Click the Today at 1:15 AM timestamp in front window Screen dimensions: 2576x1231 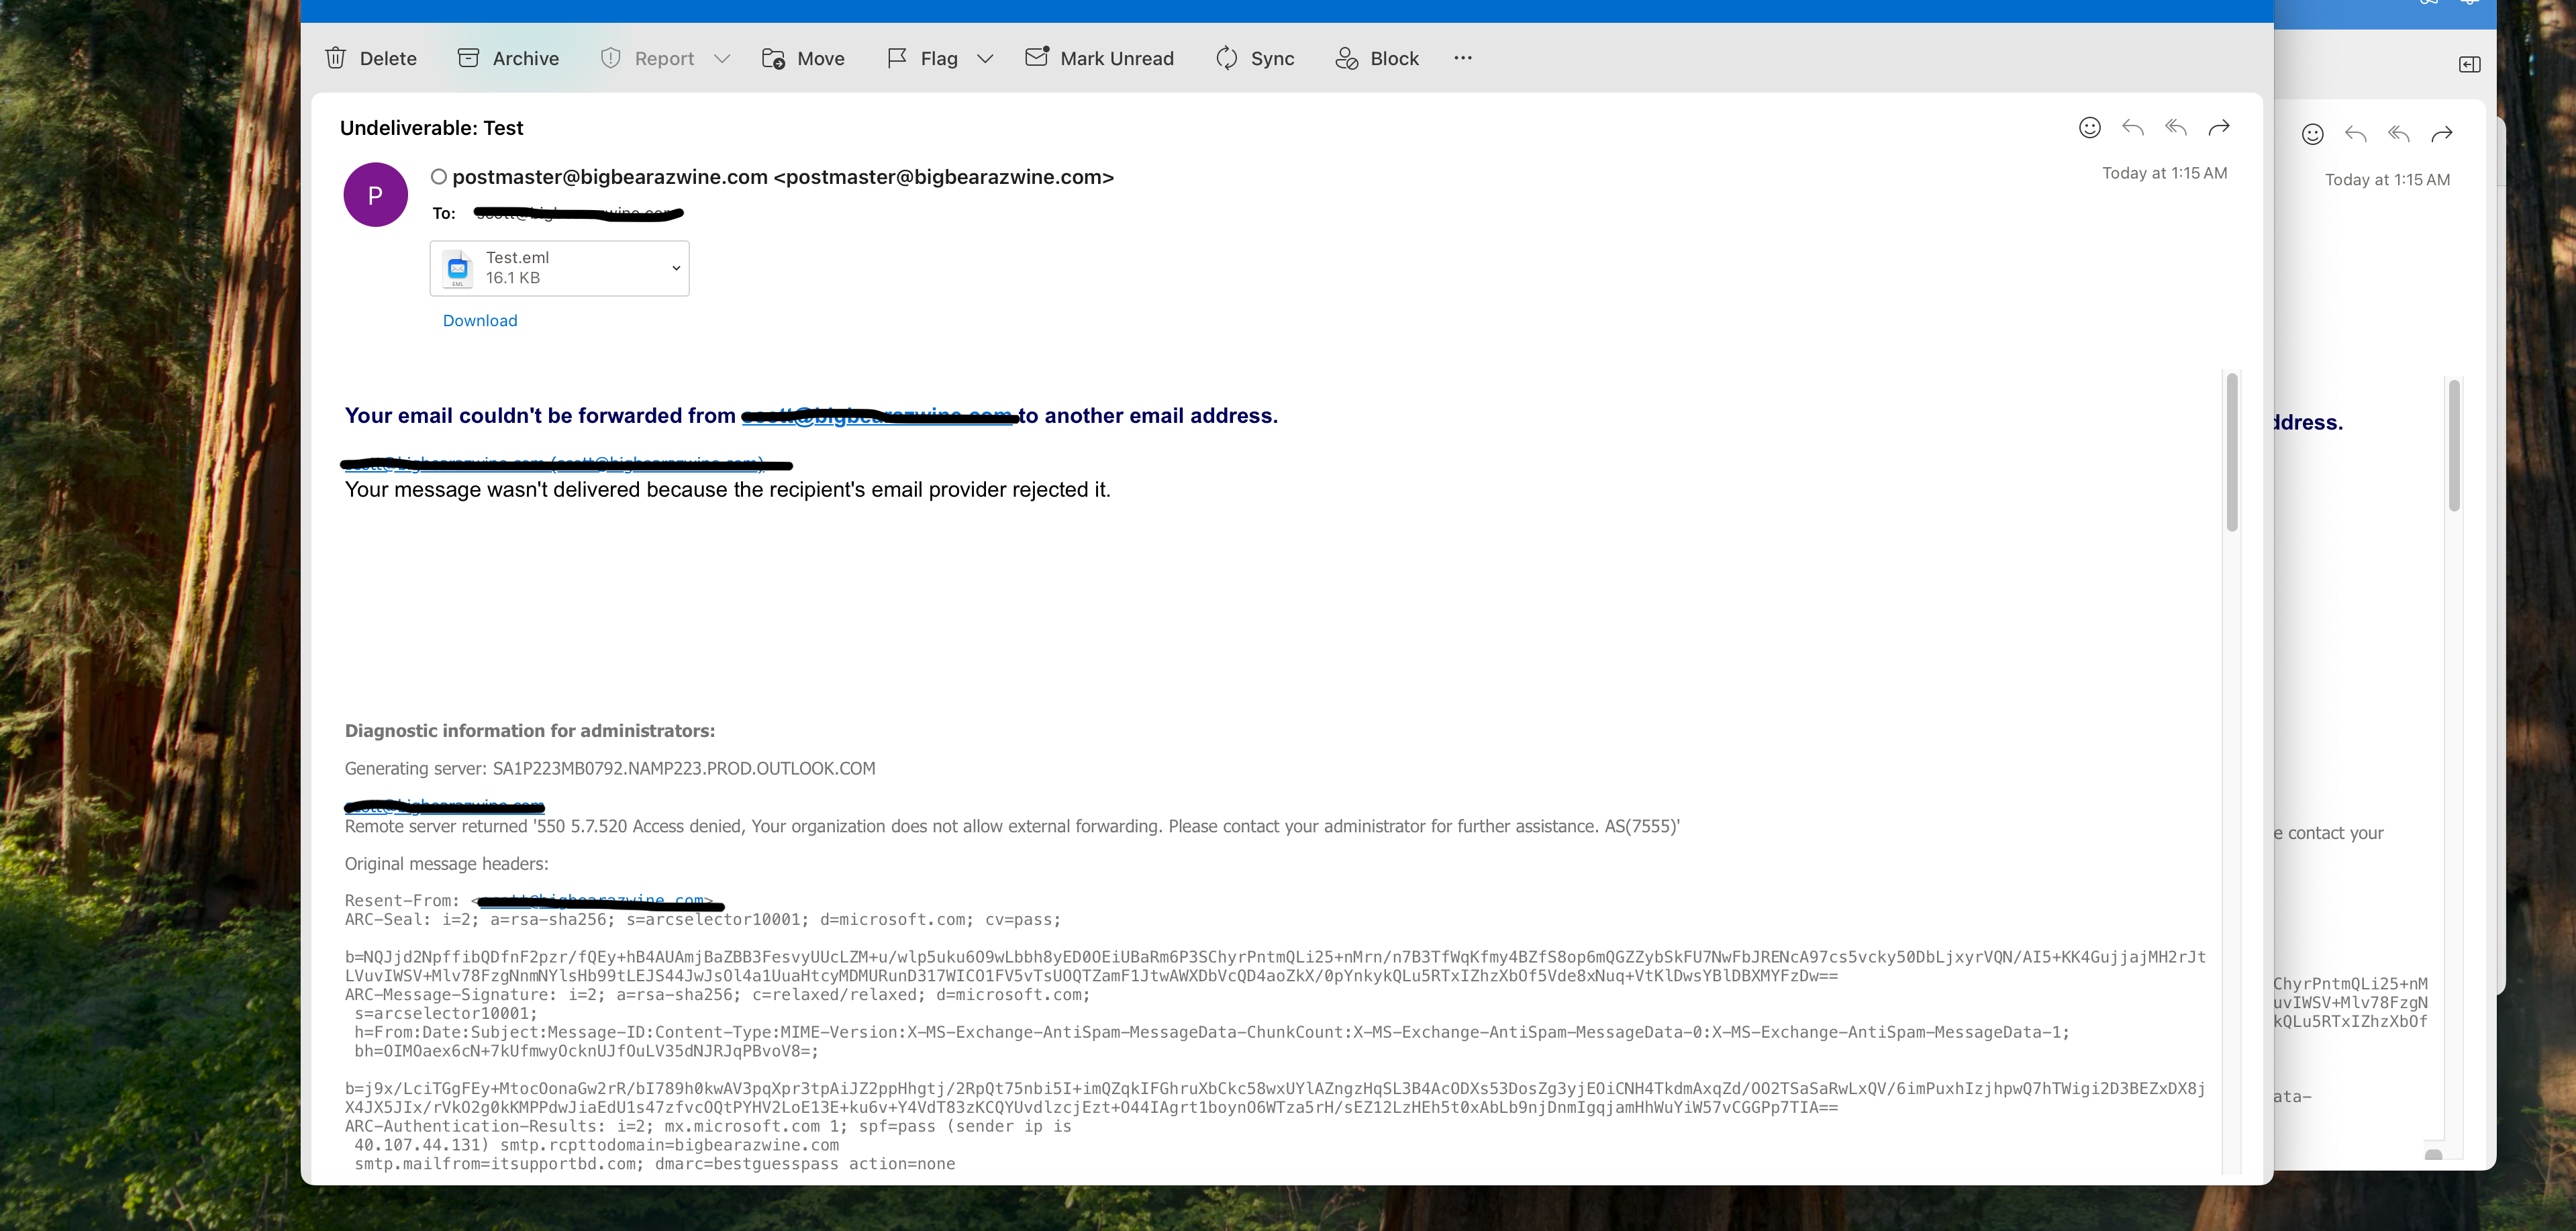(x=2165, y=173)
